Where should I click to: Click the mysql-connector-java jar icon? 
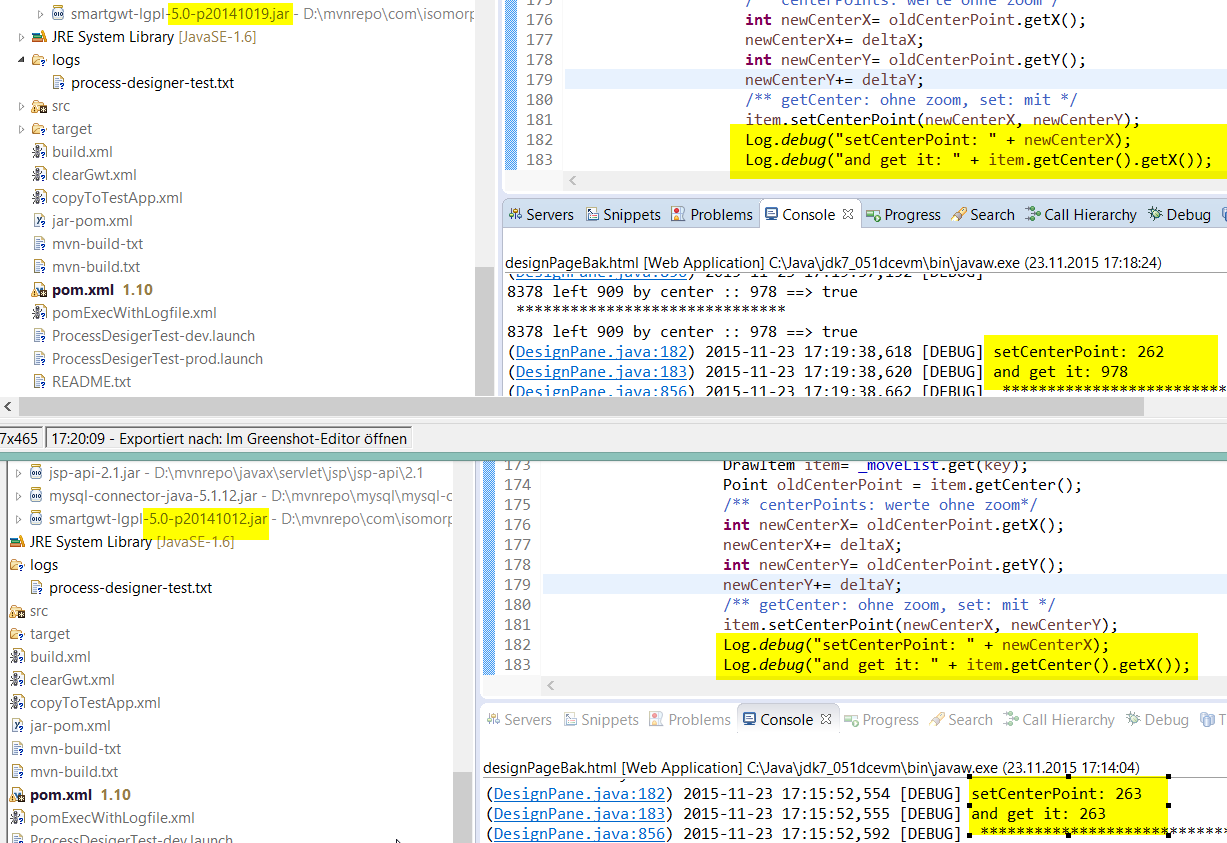(x=37, y=495)
